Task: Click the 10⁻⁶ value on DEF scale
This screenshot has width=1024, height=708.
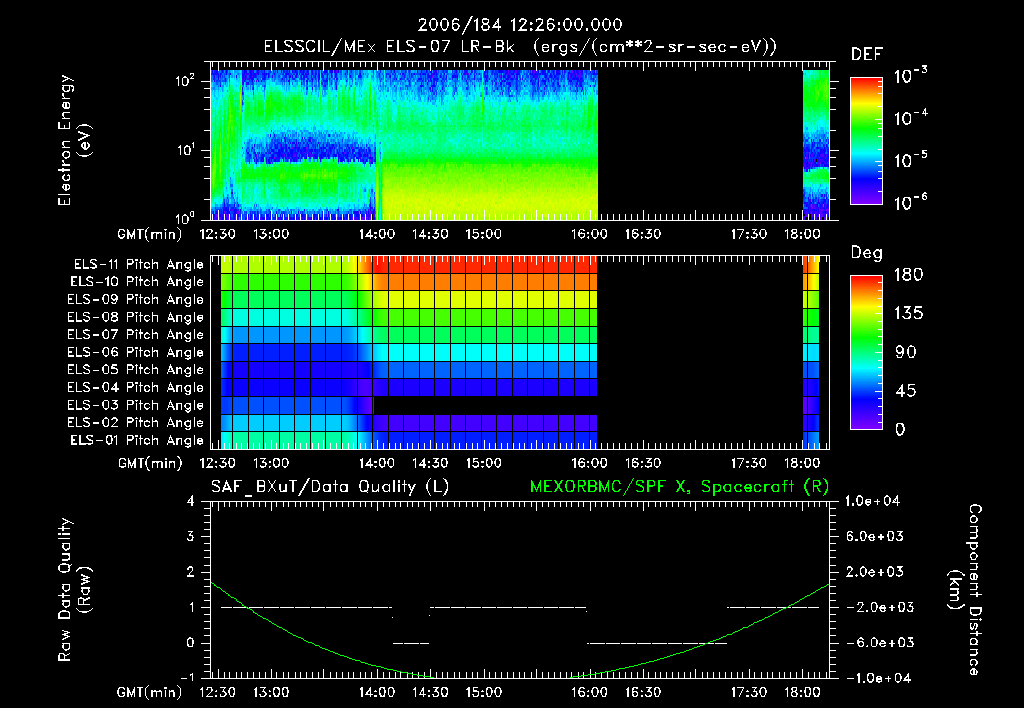Action: click(x=910, y=202)
